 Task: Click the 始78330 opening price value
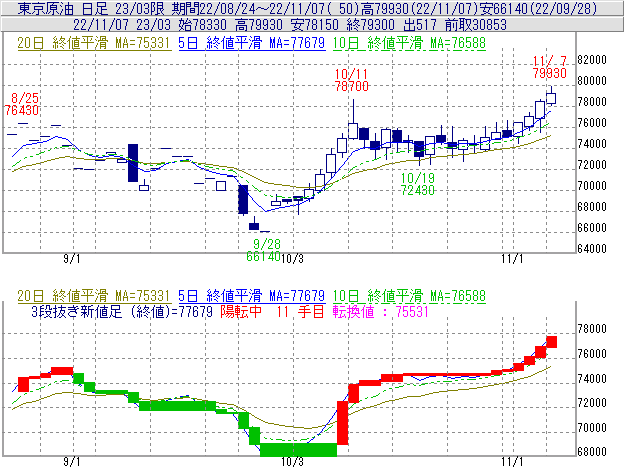point(203,25)
